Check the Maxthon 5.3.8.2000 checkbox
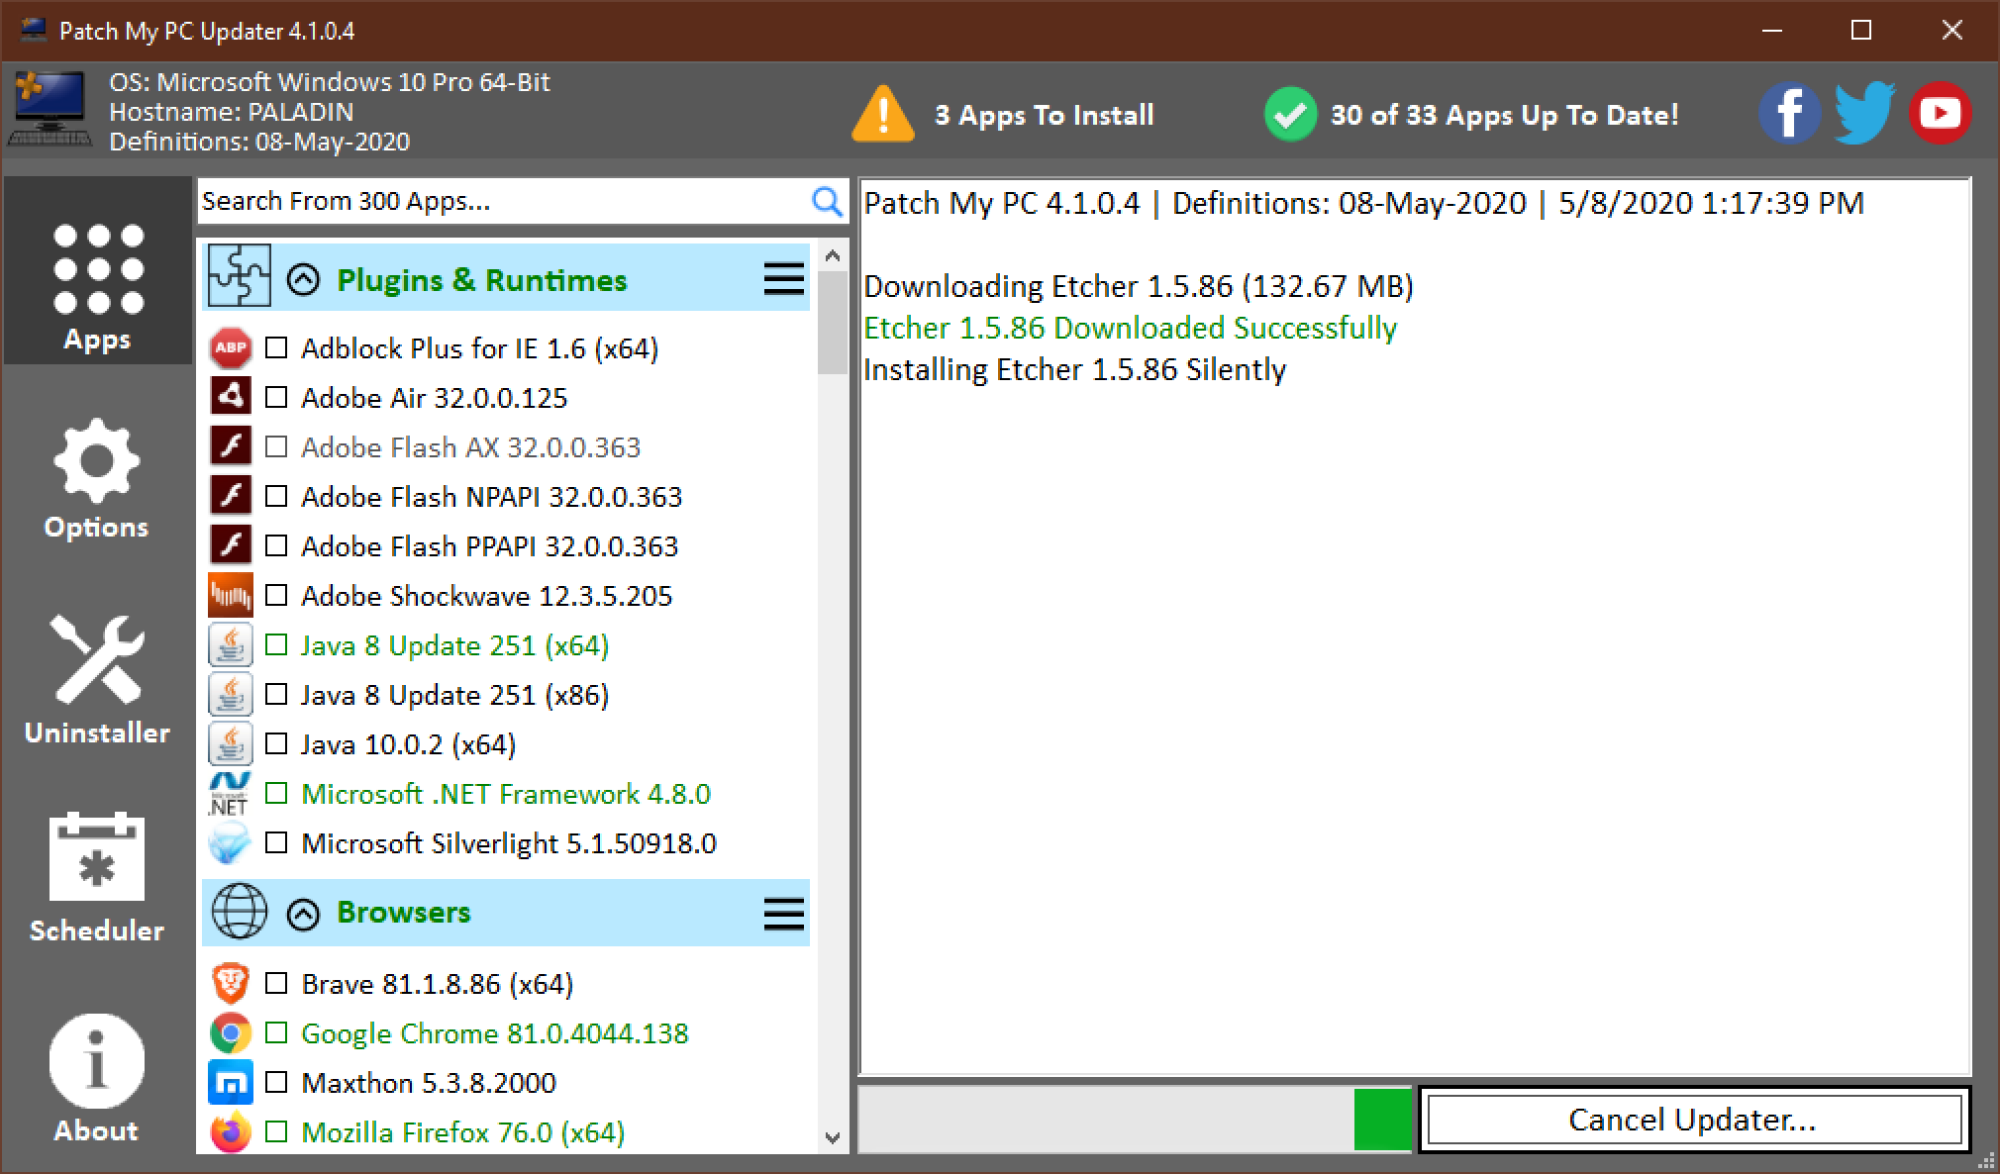The width and height of the screenshot is (2000, 1174). [276, 1083]
